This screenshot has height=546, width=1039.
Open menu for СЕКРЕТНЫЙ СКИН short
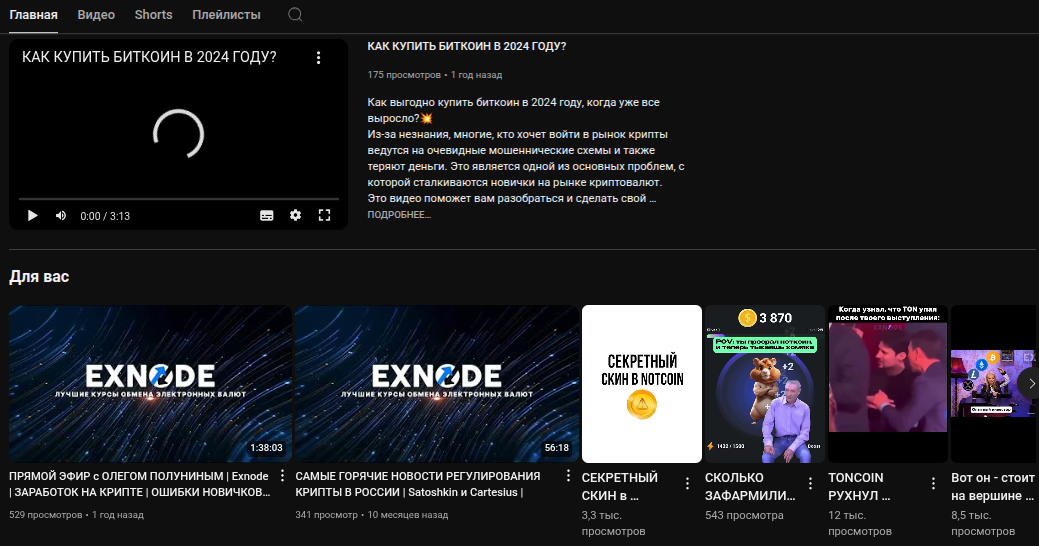pyautogui.click(x=687, y=484)
